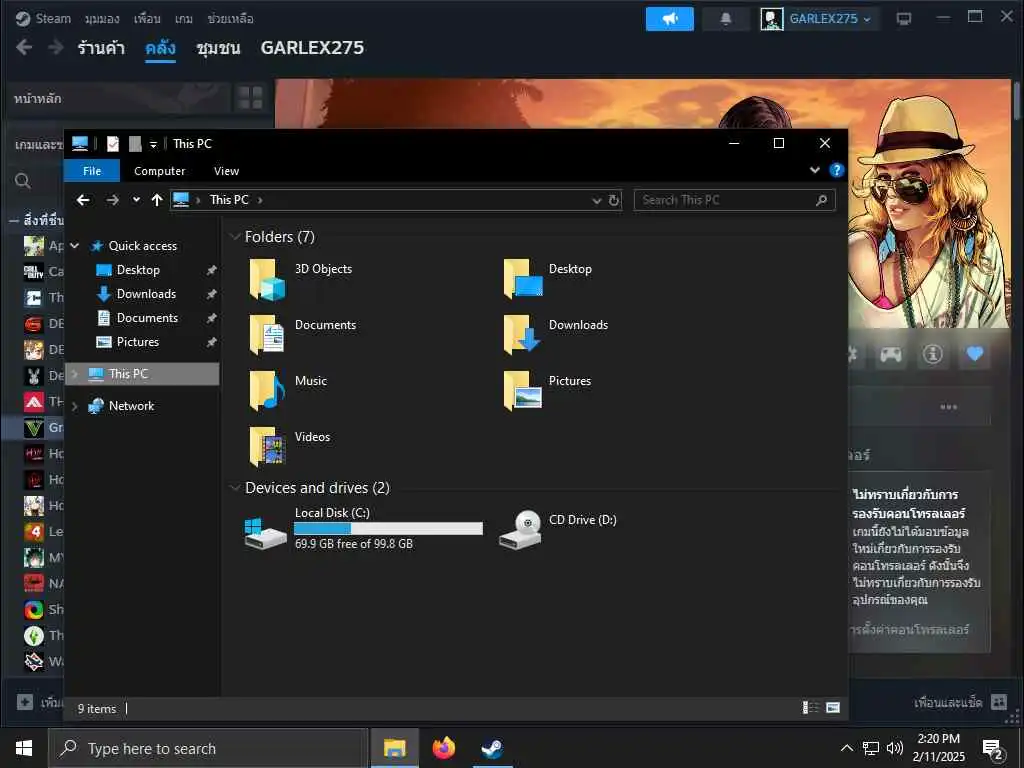Click the Explorer back arrow
Viewport: 1024px width, 768px height.
[83, 200]
